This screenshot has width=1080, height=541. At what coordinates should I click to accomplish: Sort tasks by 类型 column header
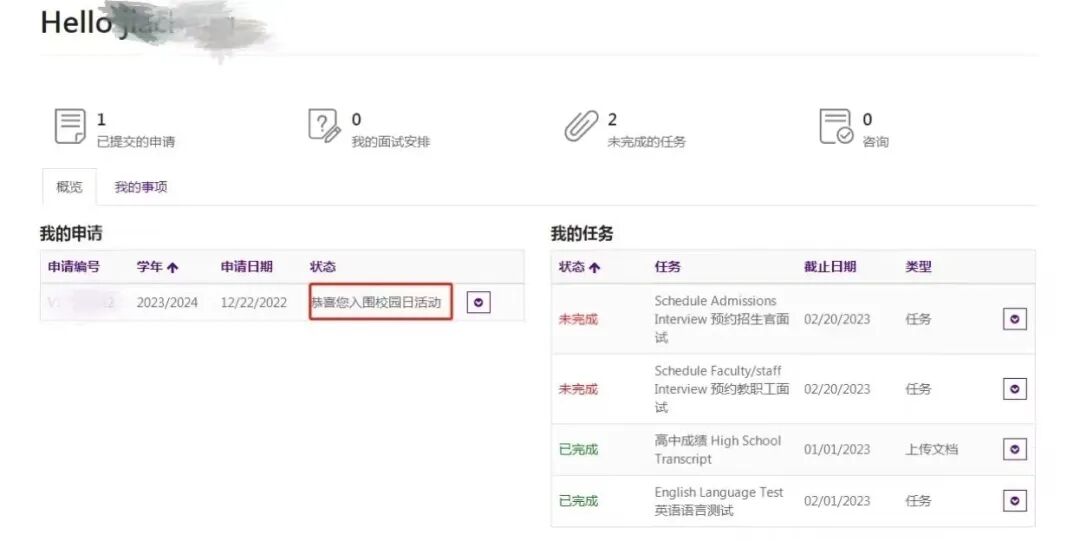tap(918, 267)
